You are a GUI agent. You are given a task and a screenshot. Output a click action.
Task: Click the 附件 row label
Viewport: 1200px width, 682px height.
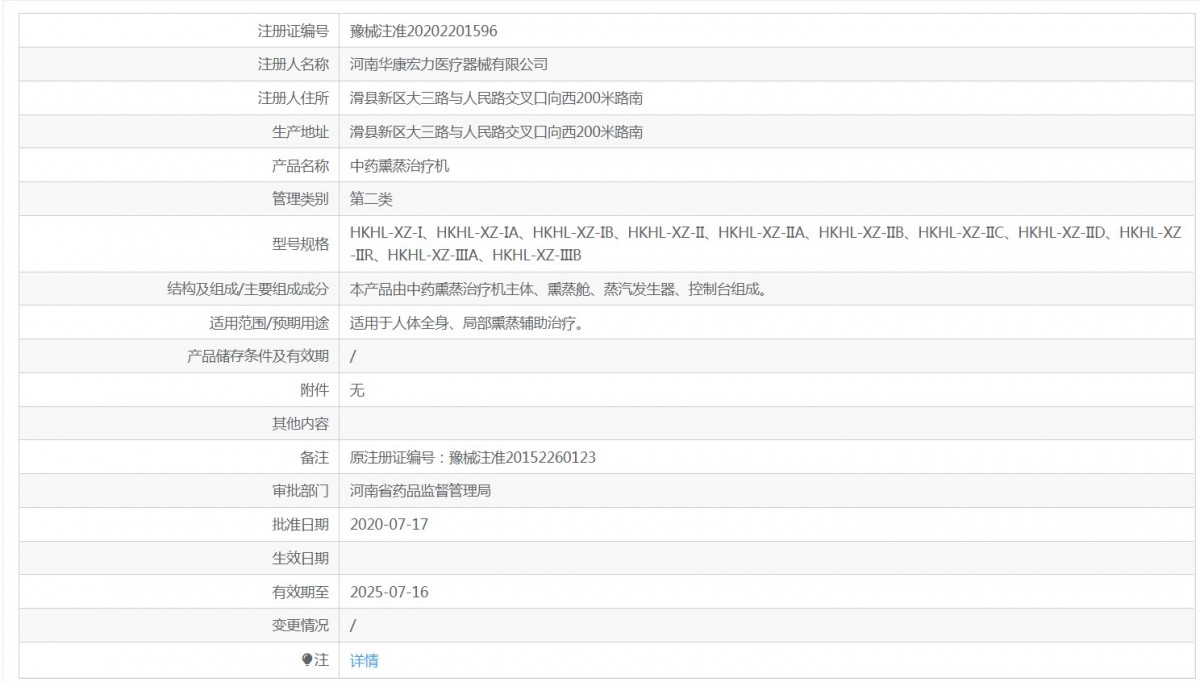tap(314, 390)
